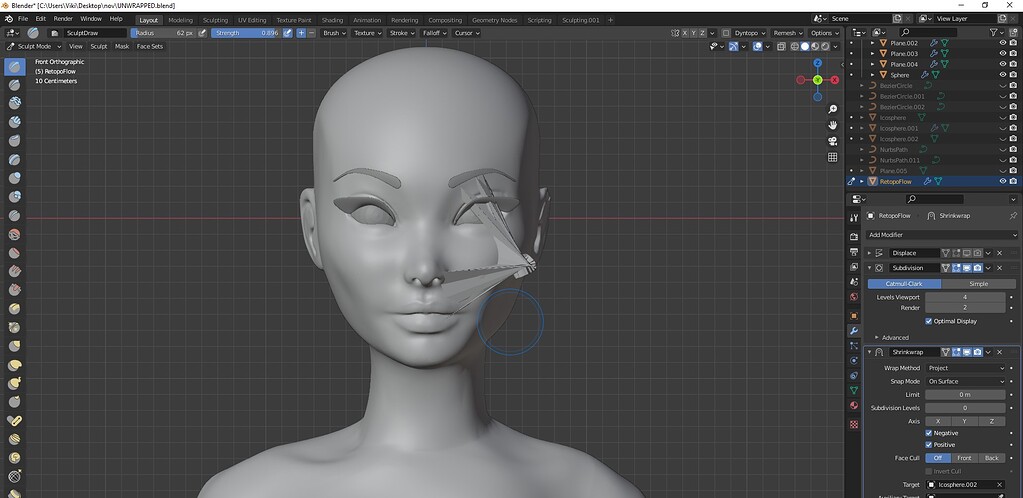Remove the Shrinkwrap modifier with X

[1000, 352]
